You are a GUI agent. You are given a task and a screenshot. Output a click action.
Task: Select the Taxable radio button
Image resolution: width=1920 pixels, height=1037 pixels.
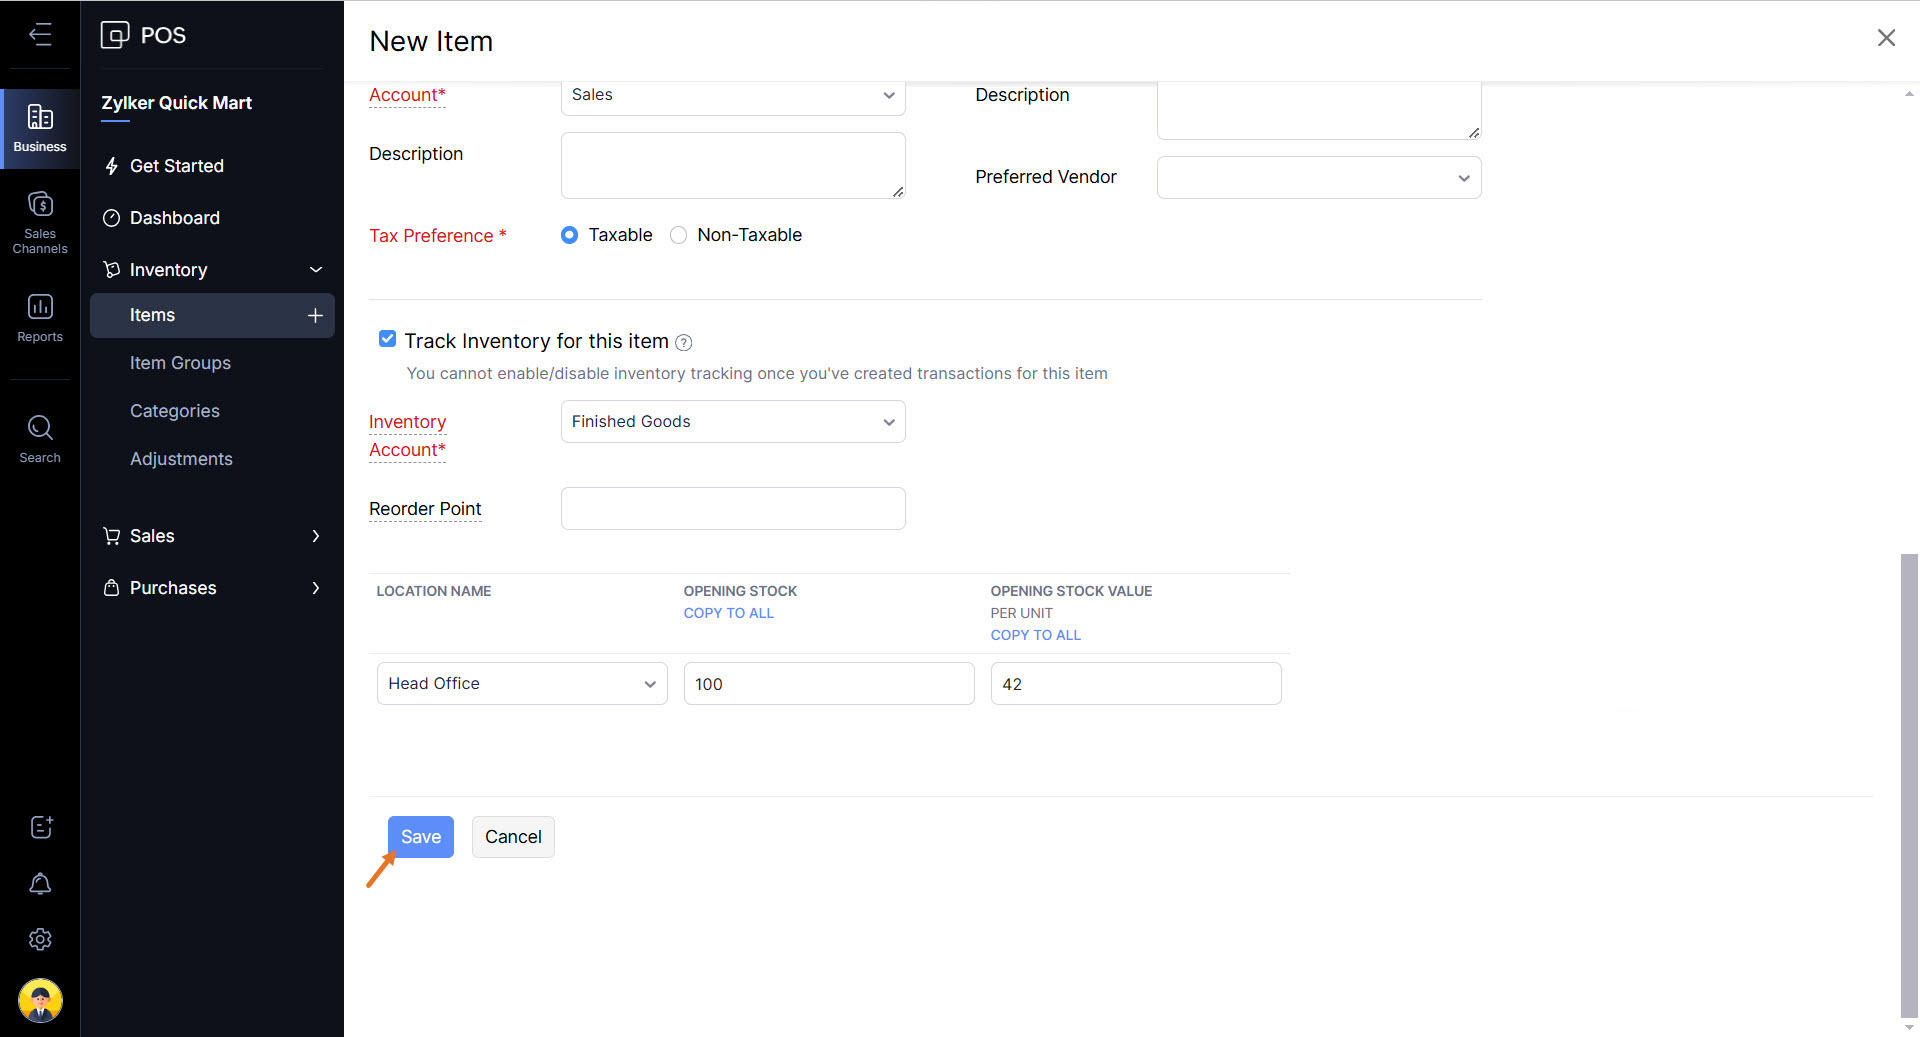click(569, 235)
